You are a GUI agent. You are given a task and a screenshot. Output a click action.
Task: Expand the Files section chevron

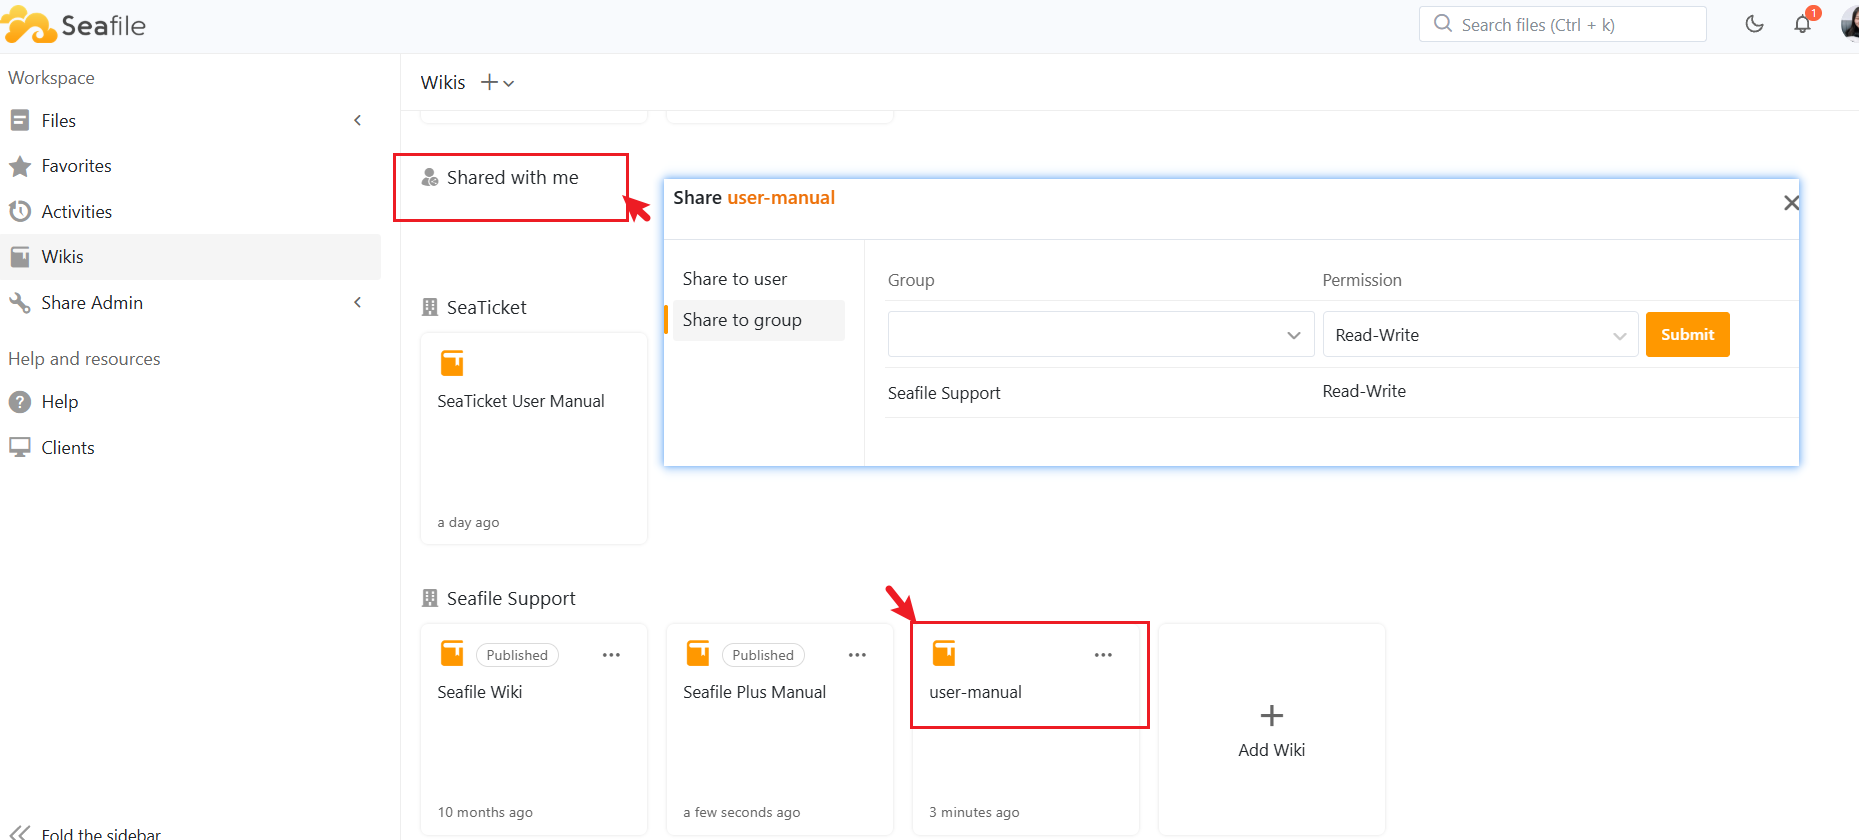click(358, 121)
